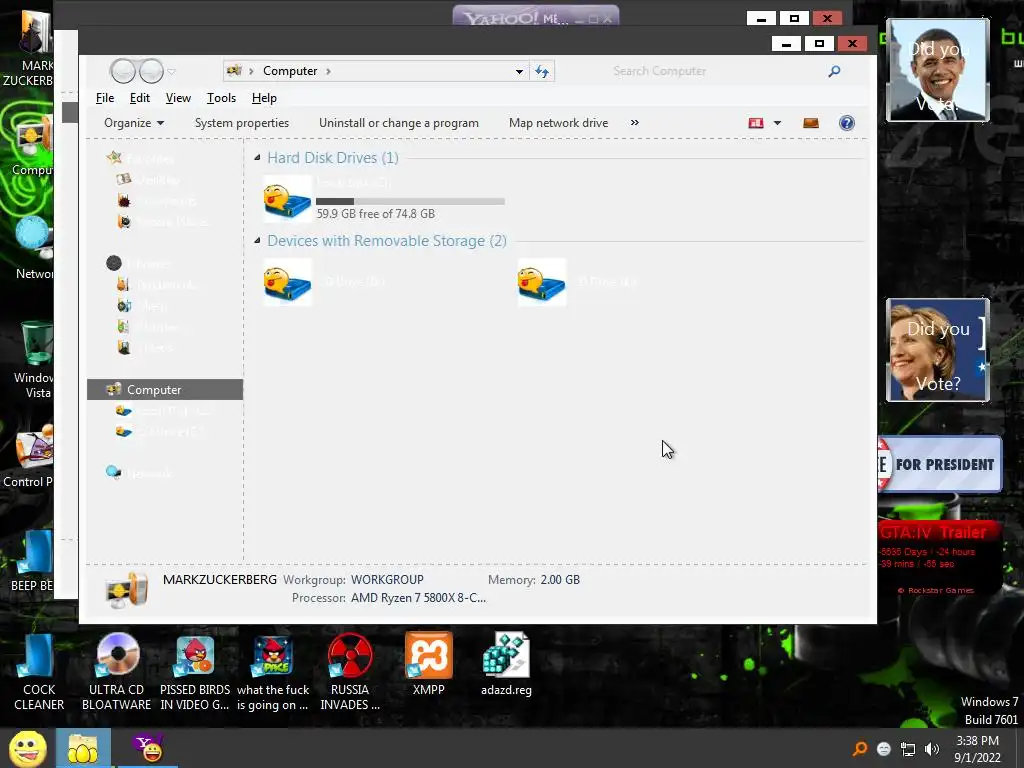The height and width of the screenshot is (768, 1024).
Task: Click the C: drive capacity bar
Action: (410, 201)
